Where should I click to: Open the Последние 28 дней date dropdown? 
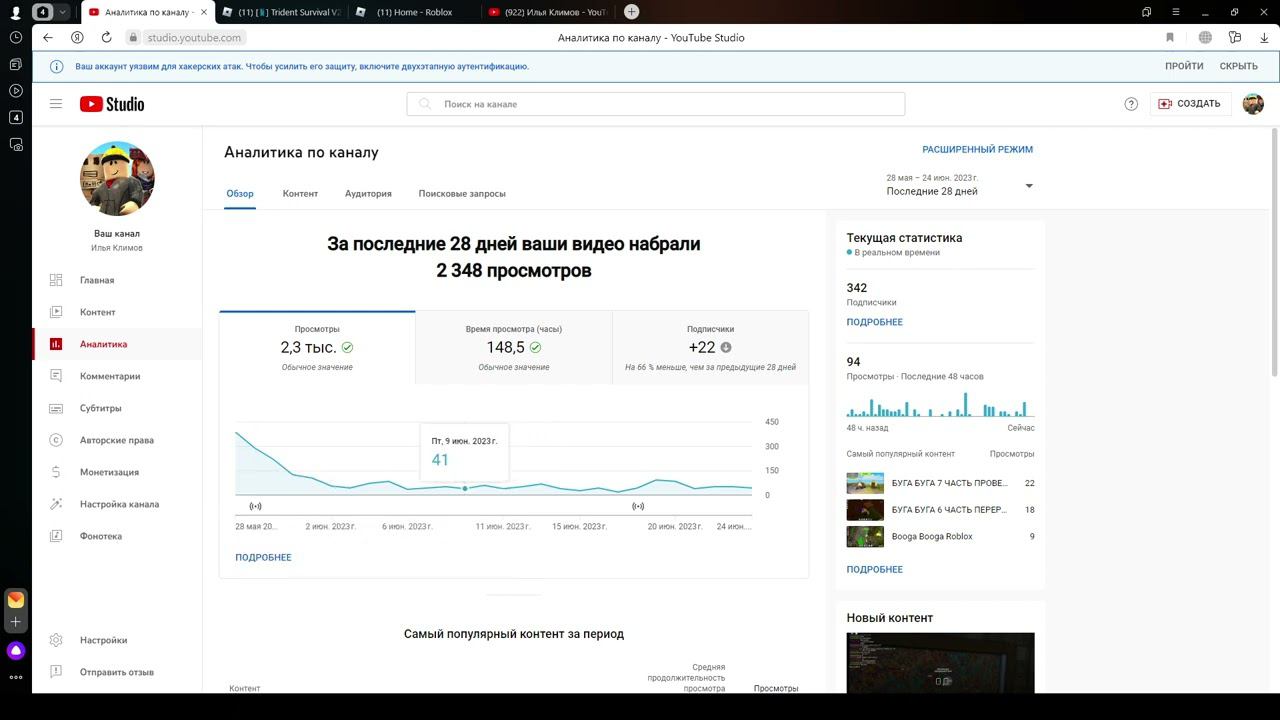959,185
